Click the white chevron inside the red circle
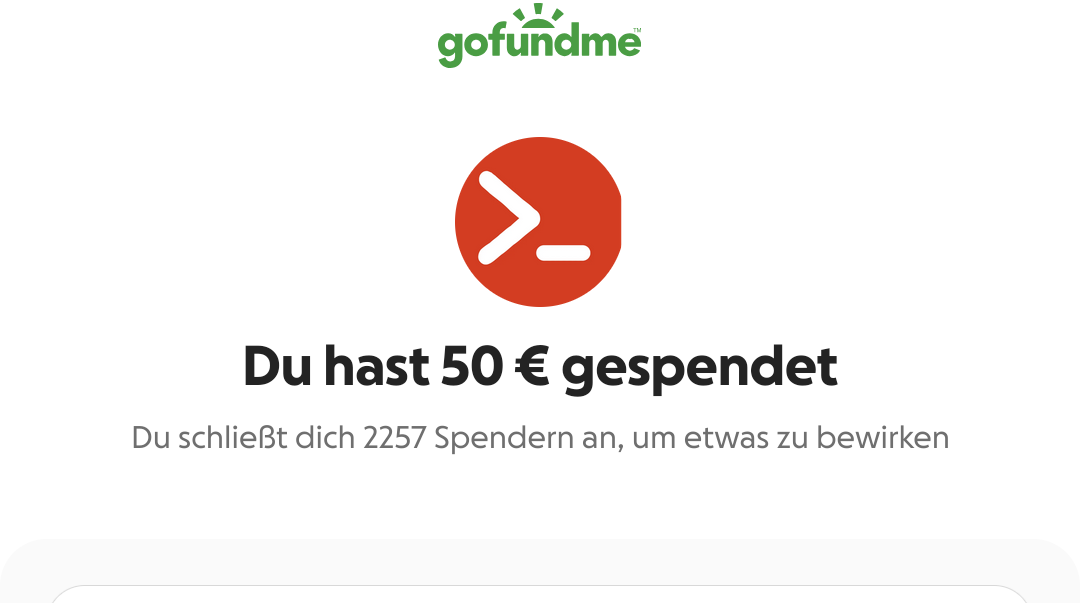The width and height of the screenshot is (1080, 603). point(509,218)
